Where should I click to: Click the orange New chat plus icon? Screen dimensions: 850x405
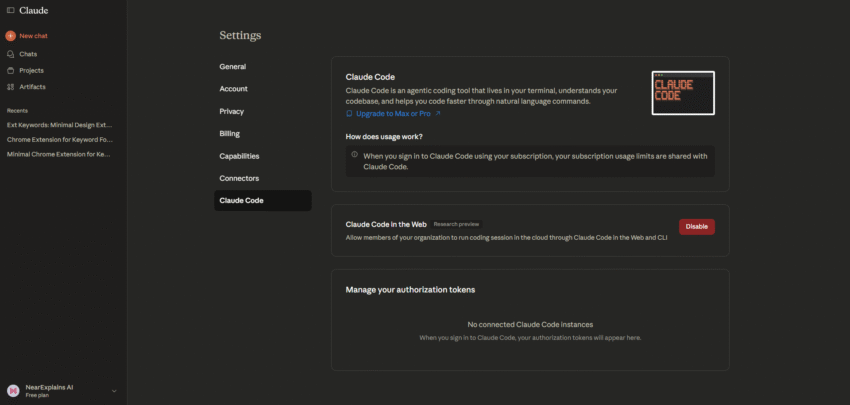11,36
